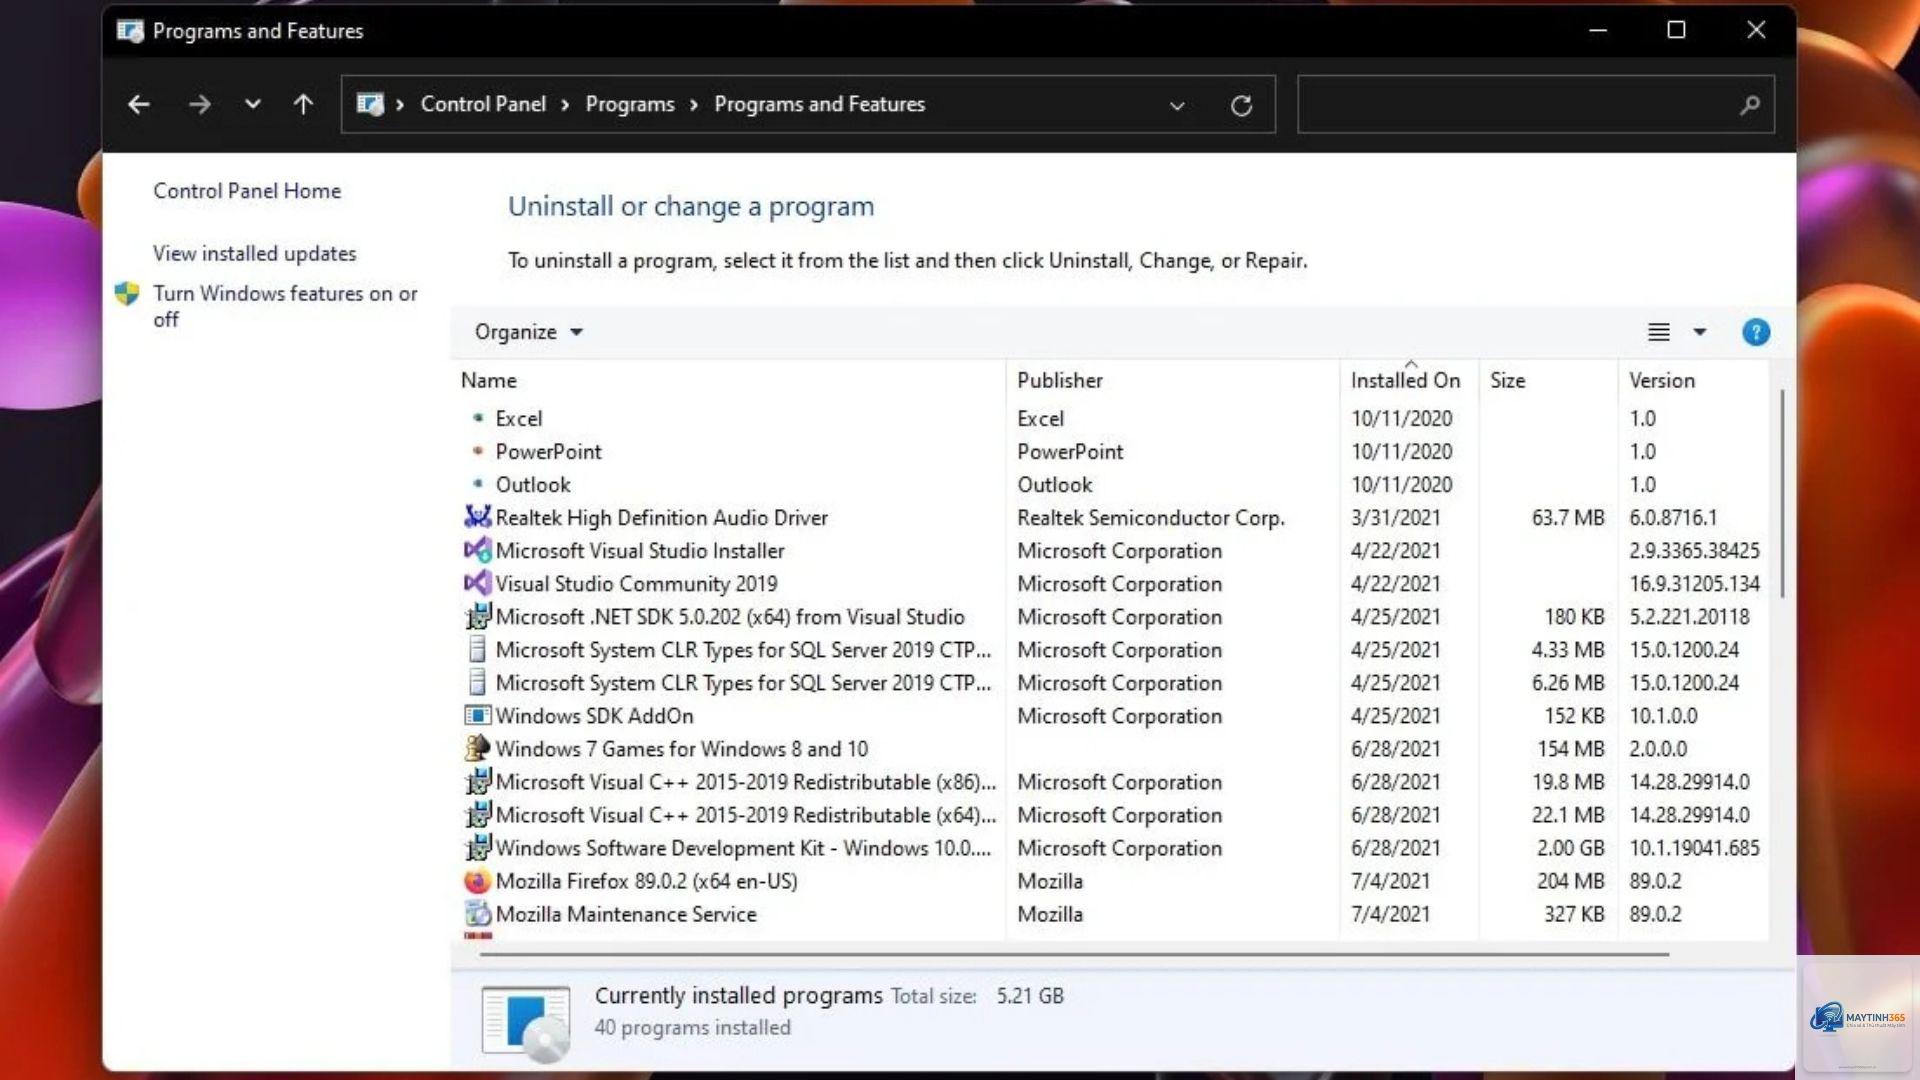1920x1080 pixels.
Task: Select the Excel program icon
Action: [x=478, y=418]
